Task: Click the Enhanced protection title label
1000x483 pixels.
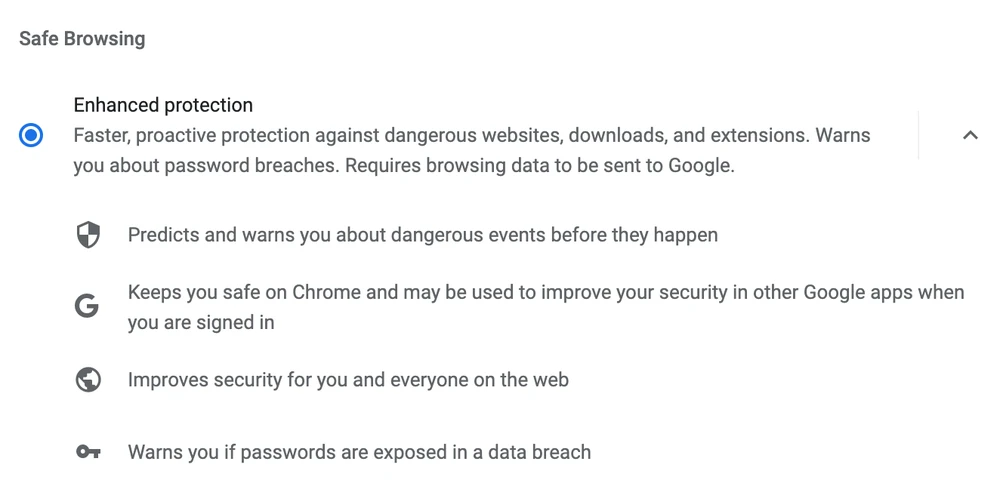Action: (163, 105)
